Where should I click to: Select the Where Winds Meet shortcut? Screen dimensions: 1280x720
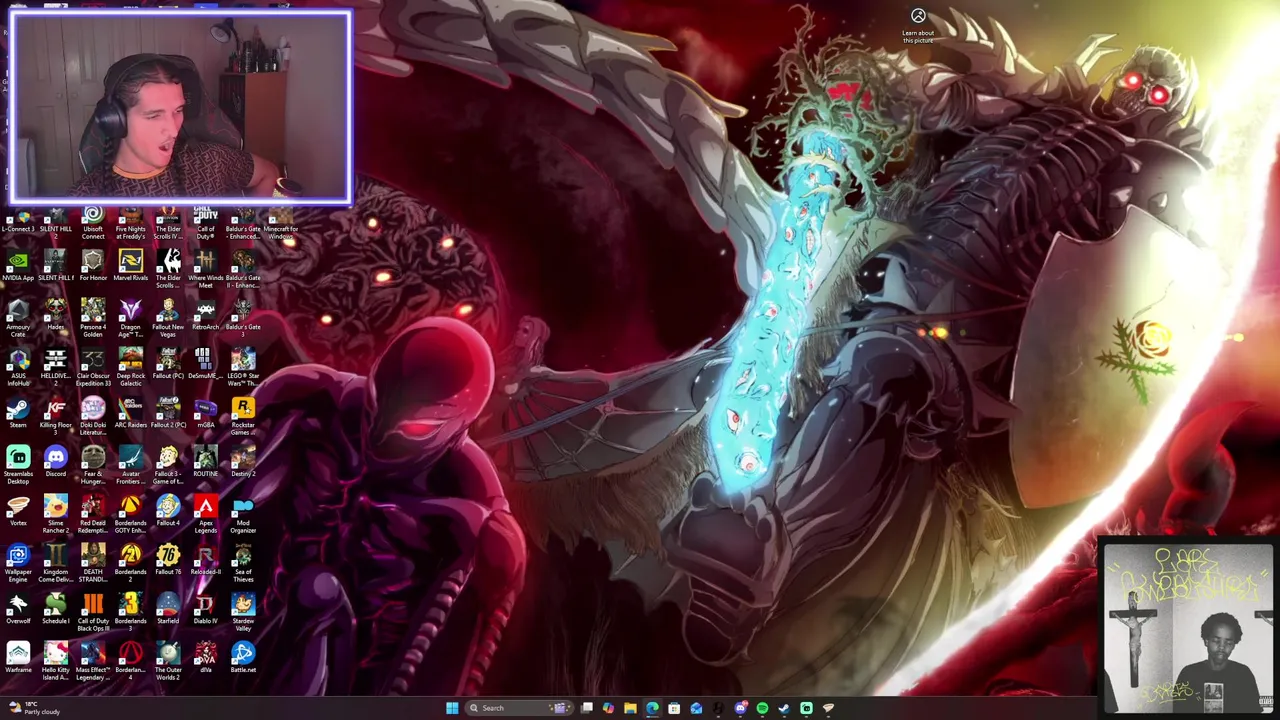coord(205,270)
